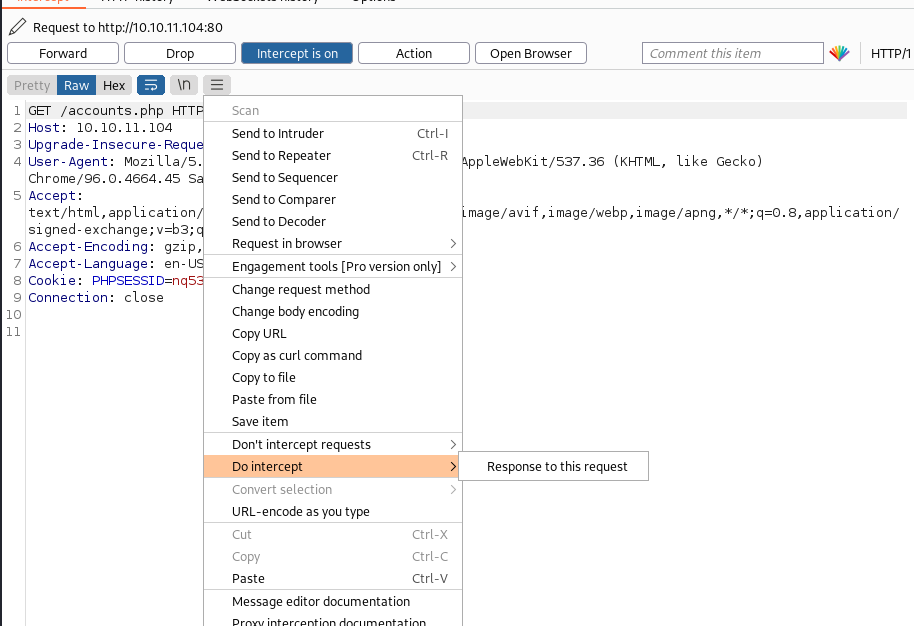Expand Don't intercept requests submenu
The image size is (914, 626).
coord(453,445)
